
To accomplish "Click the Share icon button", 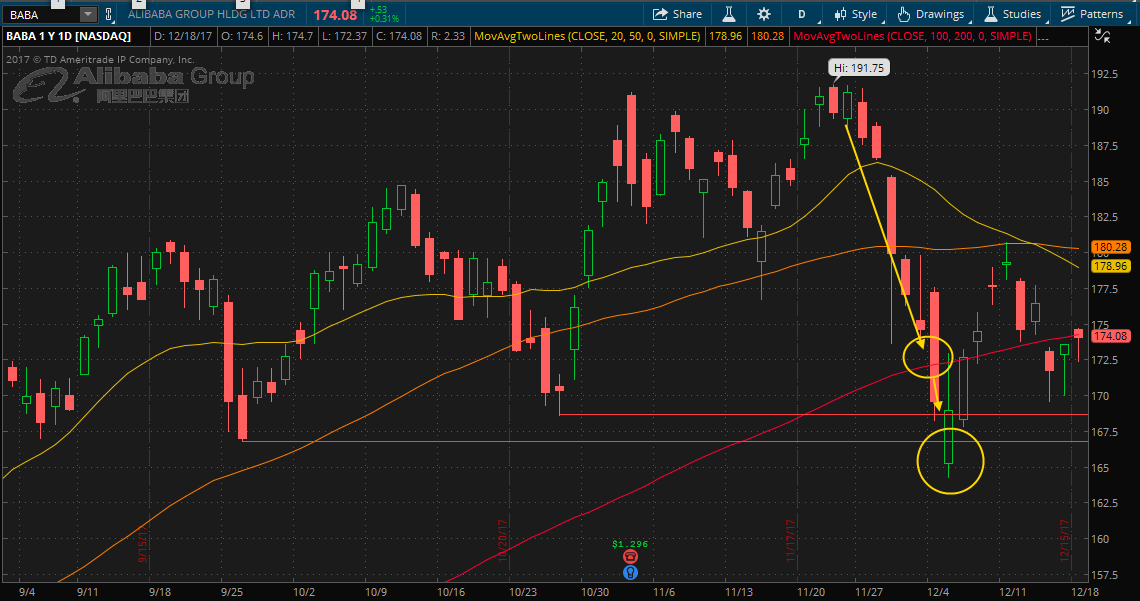I will pos(677,14).
